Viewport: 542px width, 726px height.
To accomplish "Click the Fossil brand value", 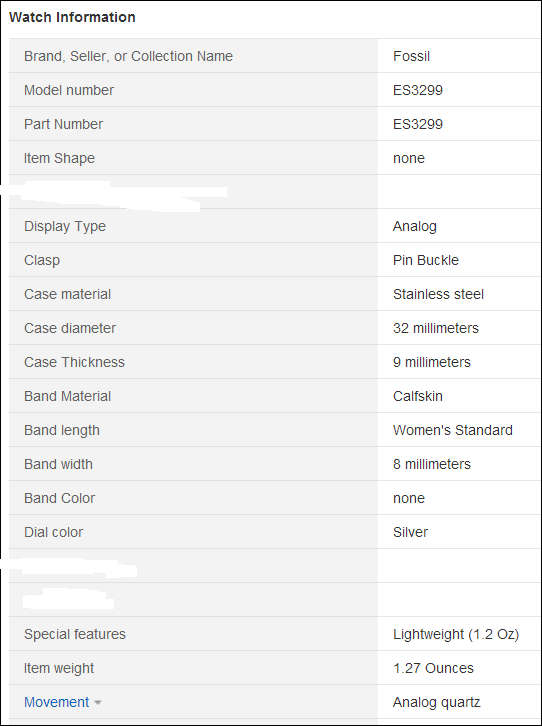I will [411, 56].
